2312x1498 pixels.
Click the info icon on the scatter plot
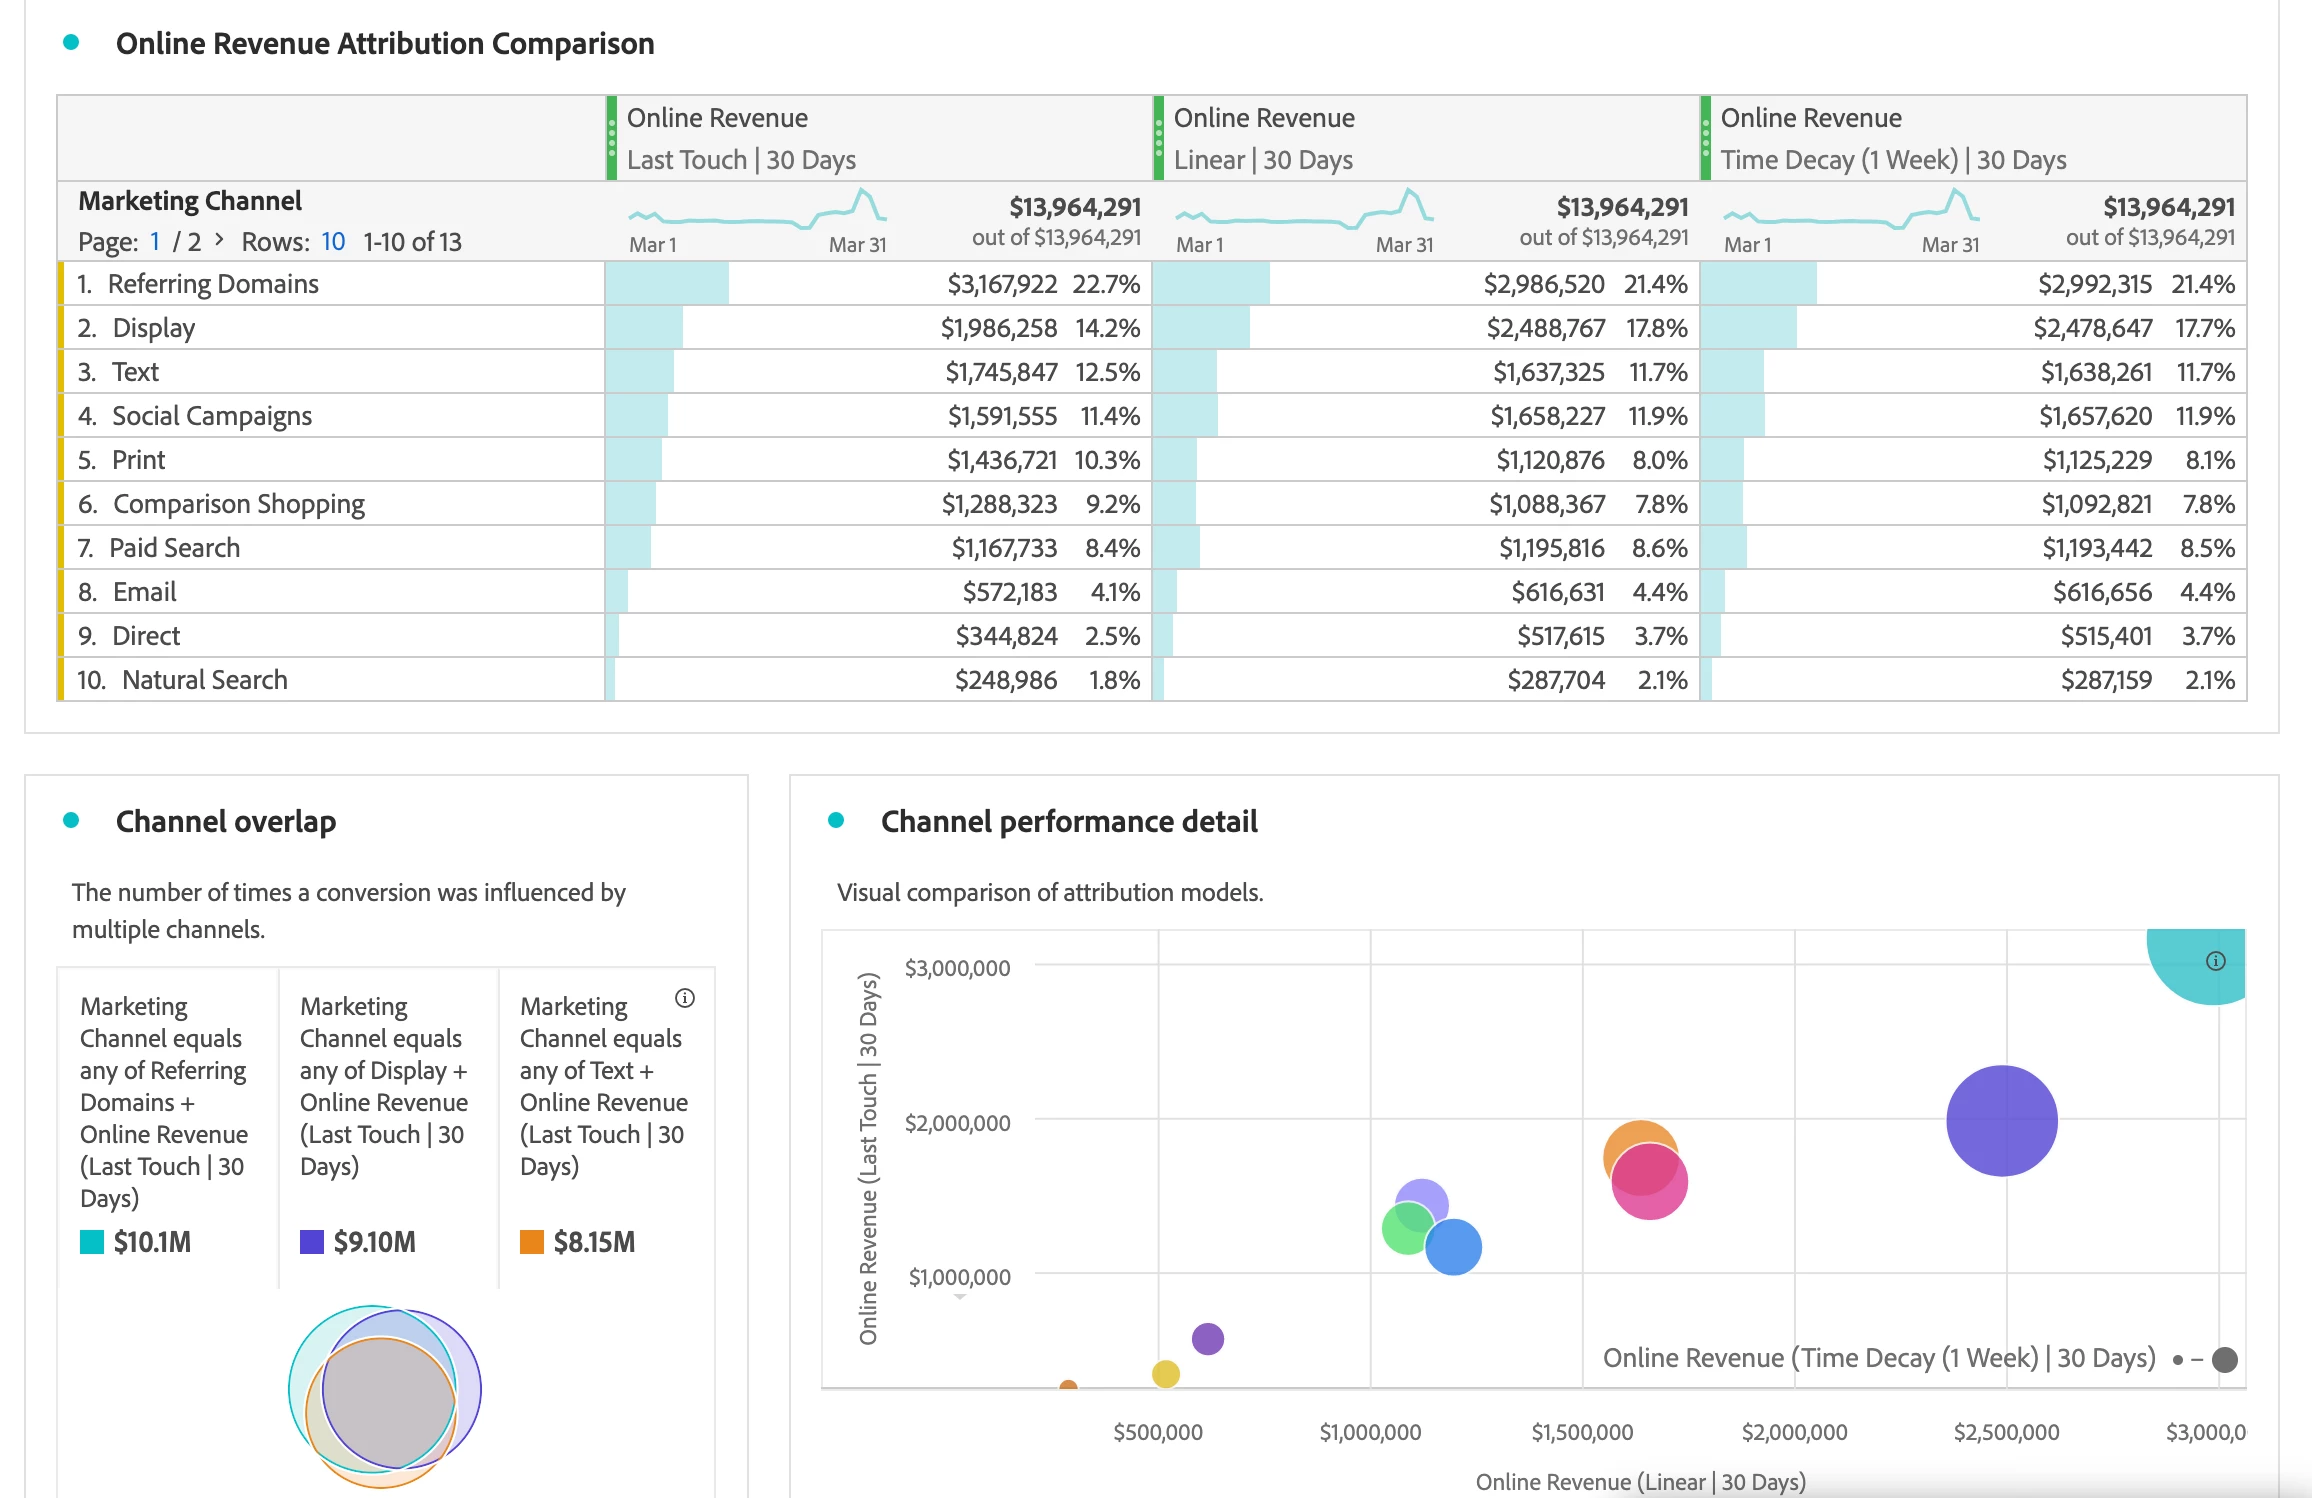(2216, 961)
